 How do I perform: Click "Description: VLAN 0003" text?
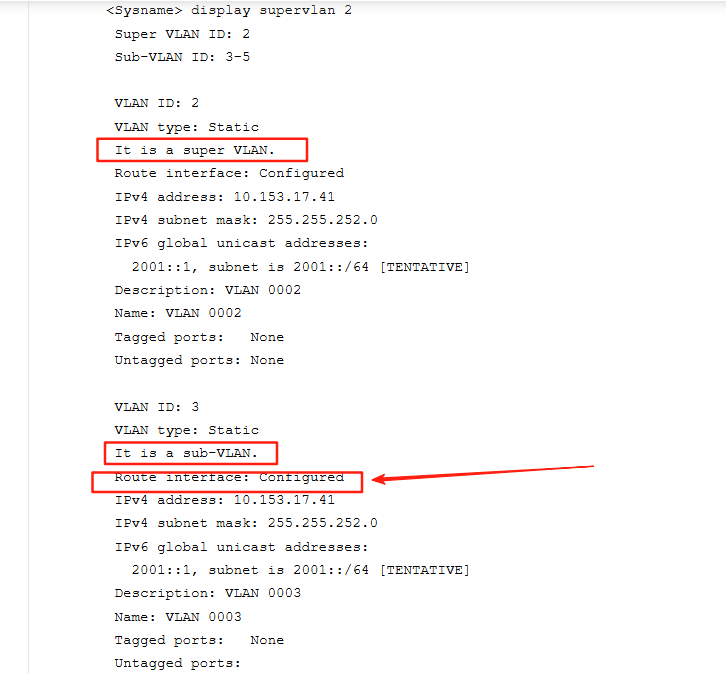207,593
